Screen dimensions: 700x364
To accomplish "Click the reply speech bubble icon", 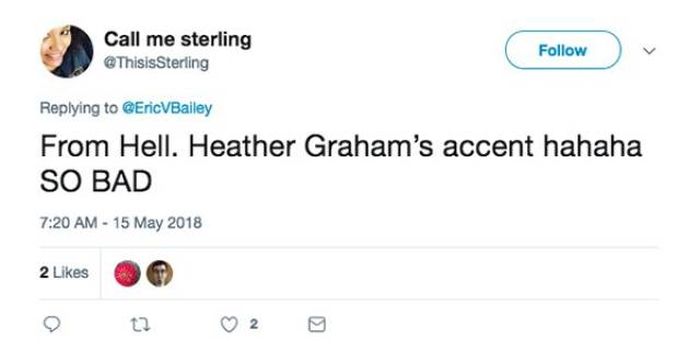I will (51, 324).
